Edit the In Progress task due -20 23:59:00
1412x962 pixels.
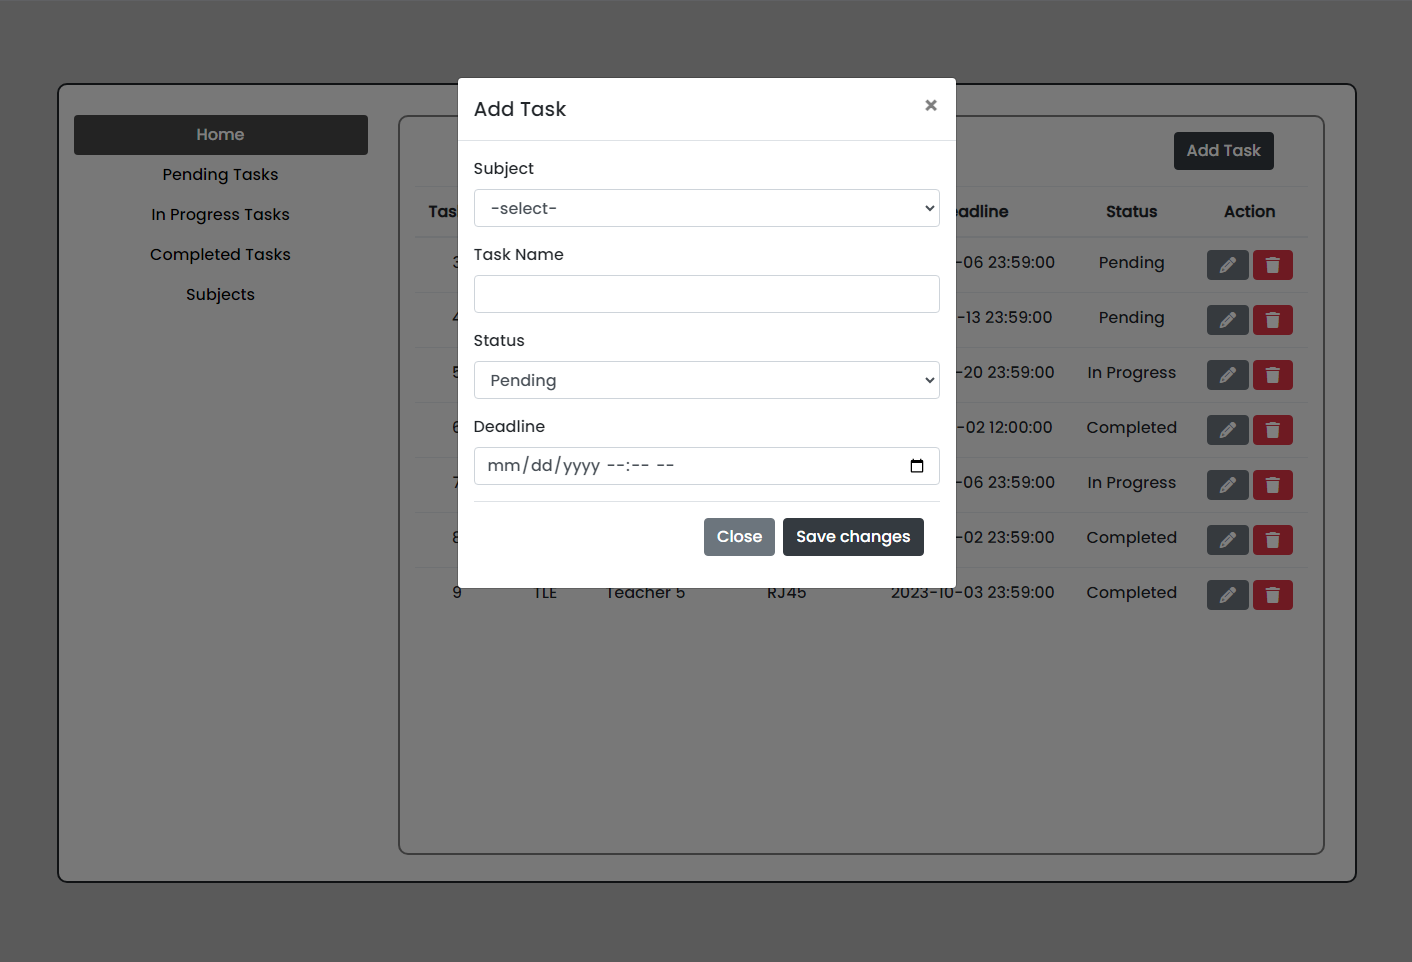tap(1227, 375)
